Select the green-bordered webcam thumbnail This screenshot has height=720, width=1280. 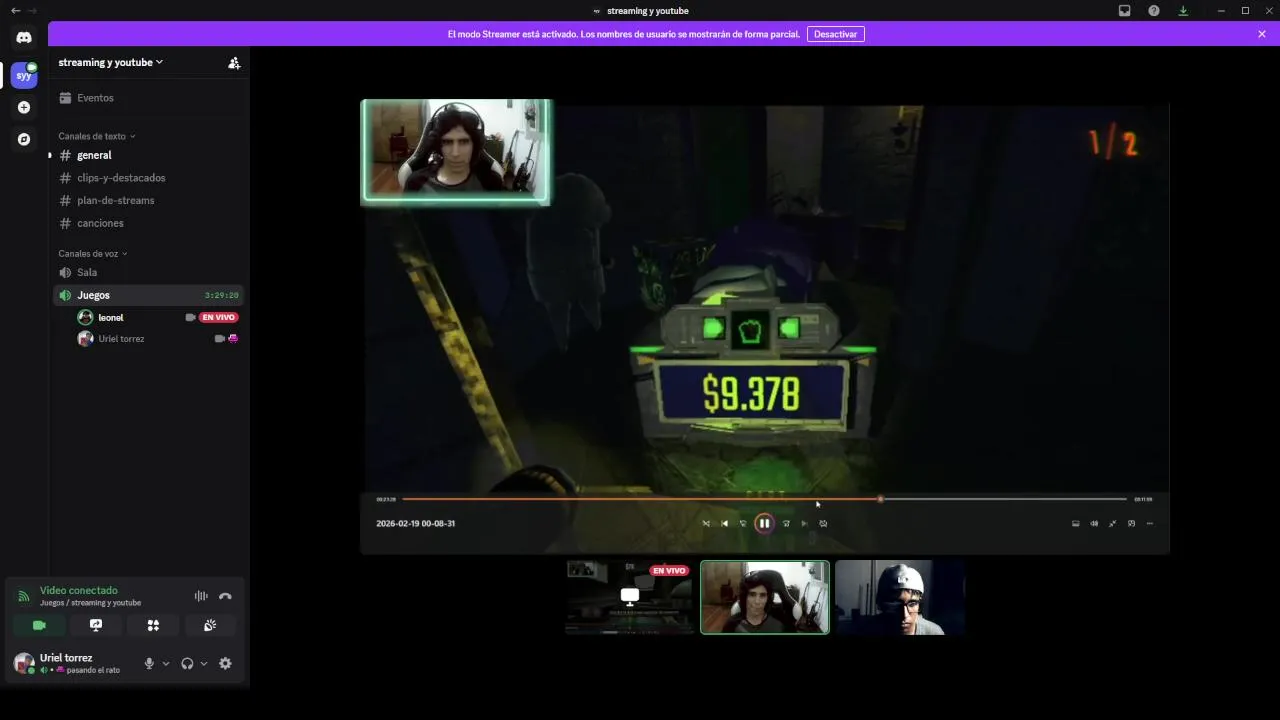[765, 597]
